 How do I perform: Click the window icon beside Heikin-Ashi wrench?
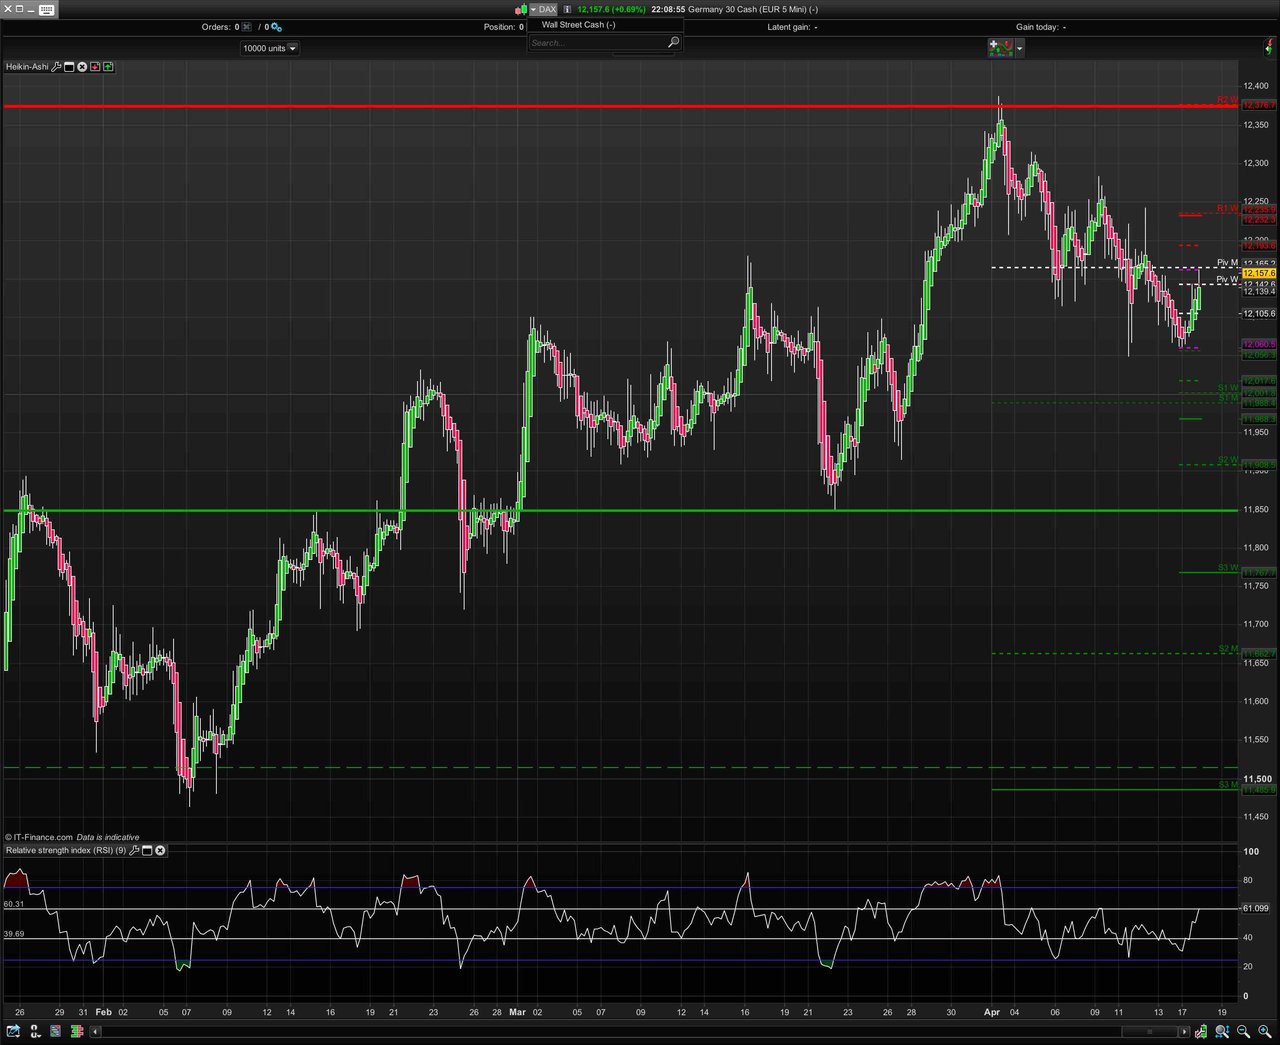(x=70, y=67)
